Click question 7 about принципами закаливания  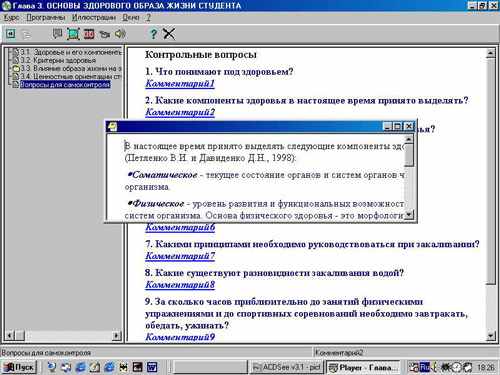(312, 244)
